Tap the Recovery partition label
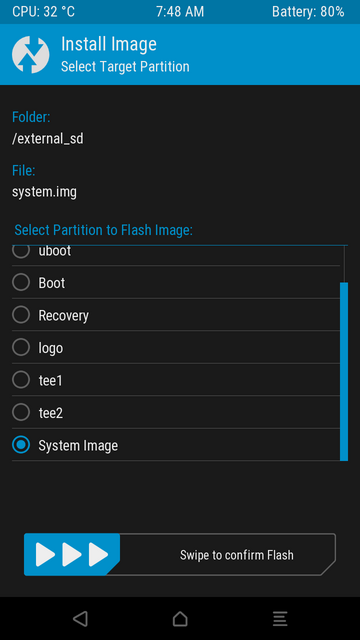360x640 pixels. [63, 316]
